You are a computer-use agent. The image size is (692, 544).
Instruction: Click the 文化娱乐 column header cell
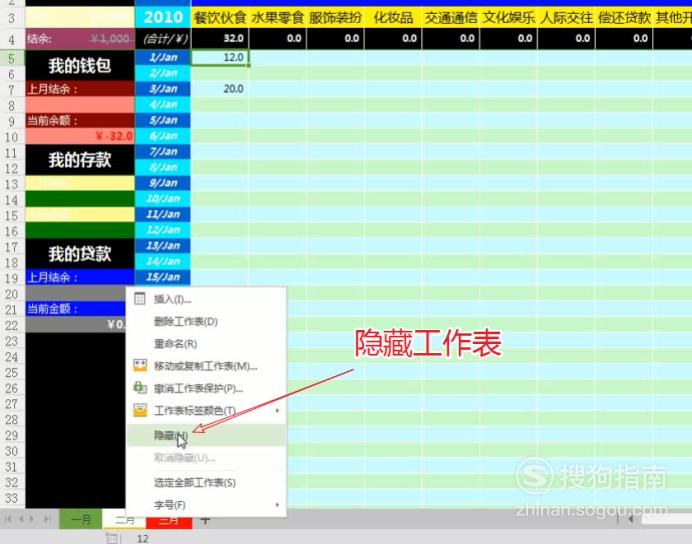[x=509, y=17]
